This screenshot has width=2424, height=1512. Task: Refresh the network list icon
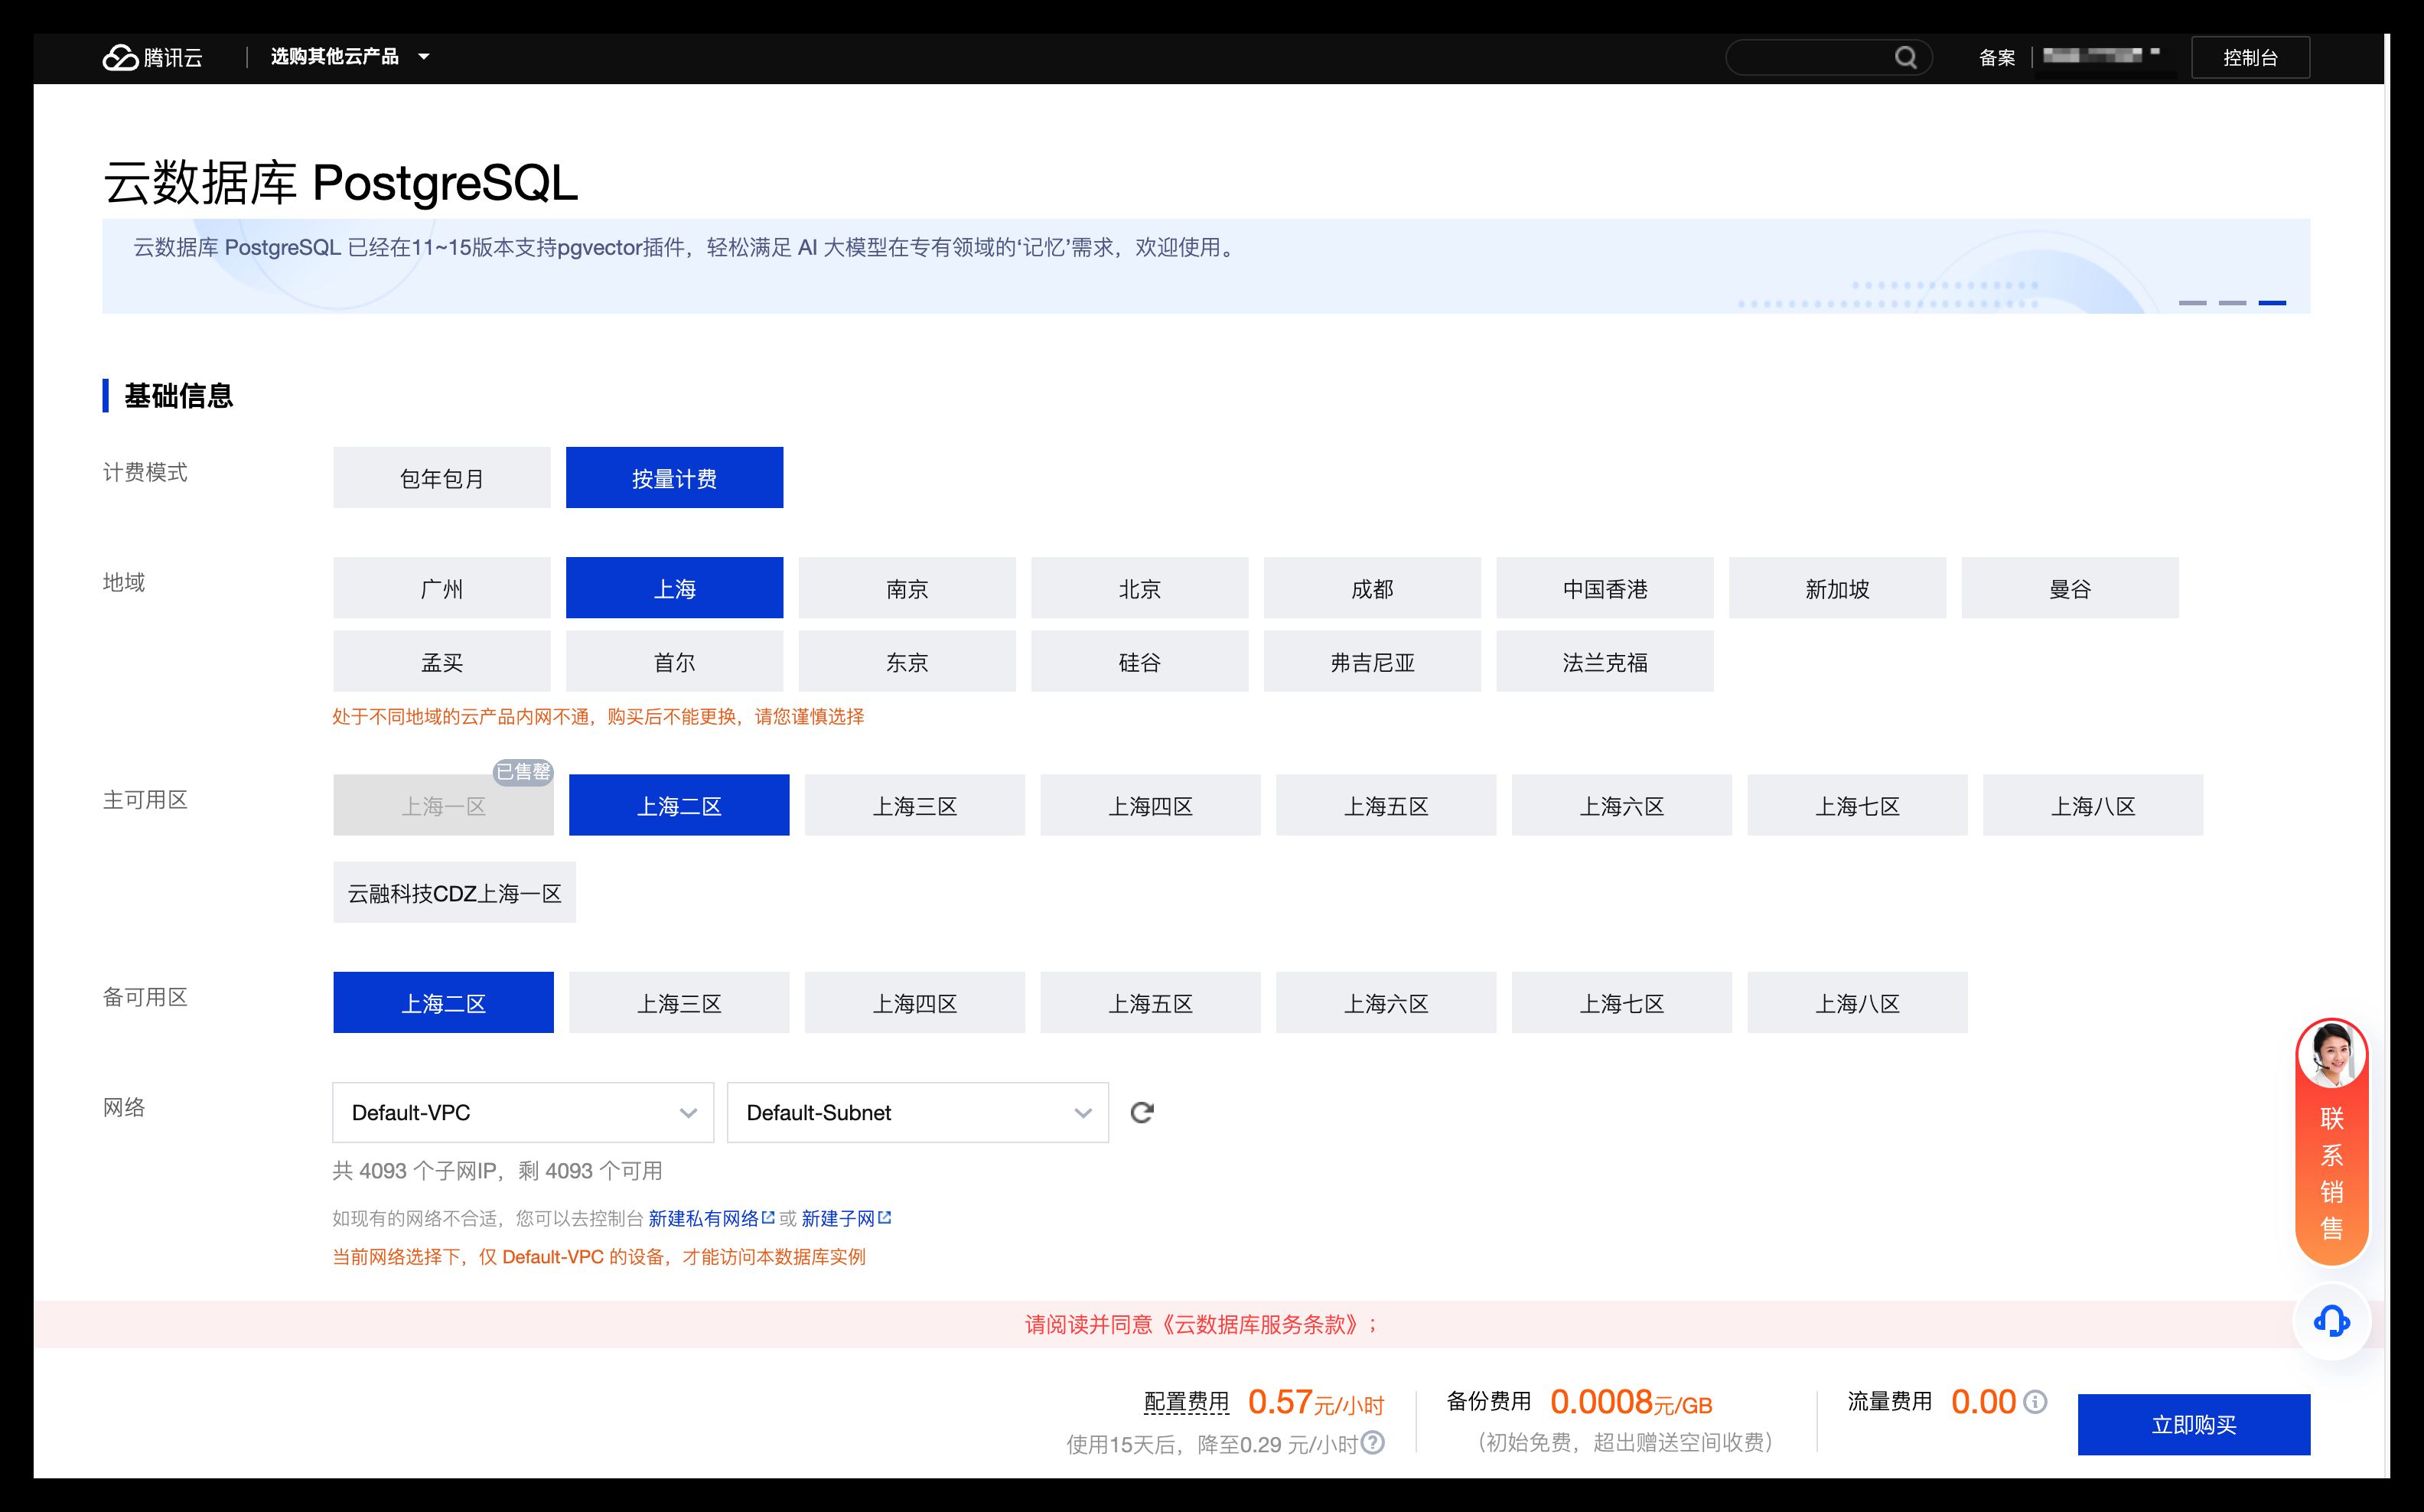click(1142, 1112)
